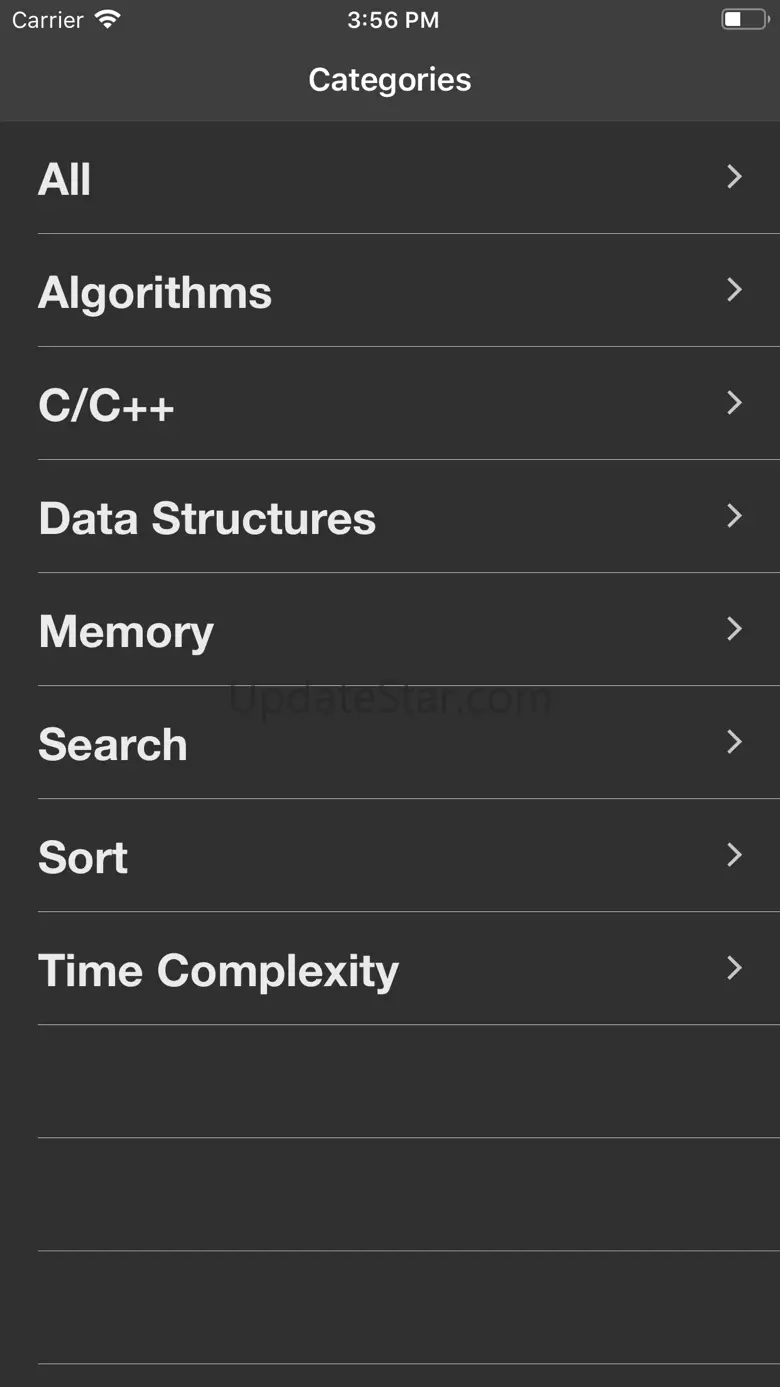Tap the Memory category label

coord(126,631)
